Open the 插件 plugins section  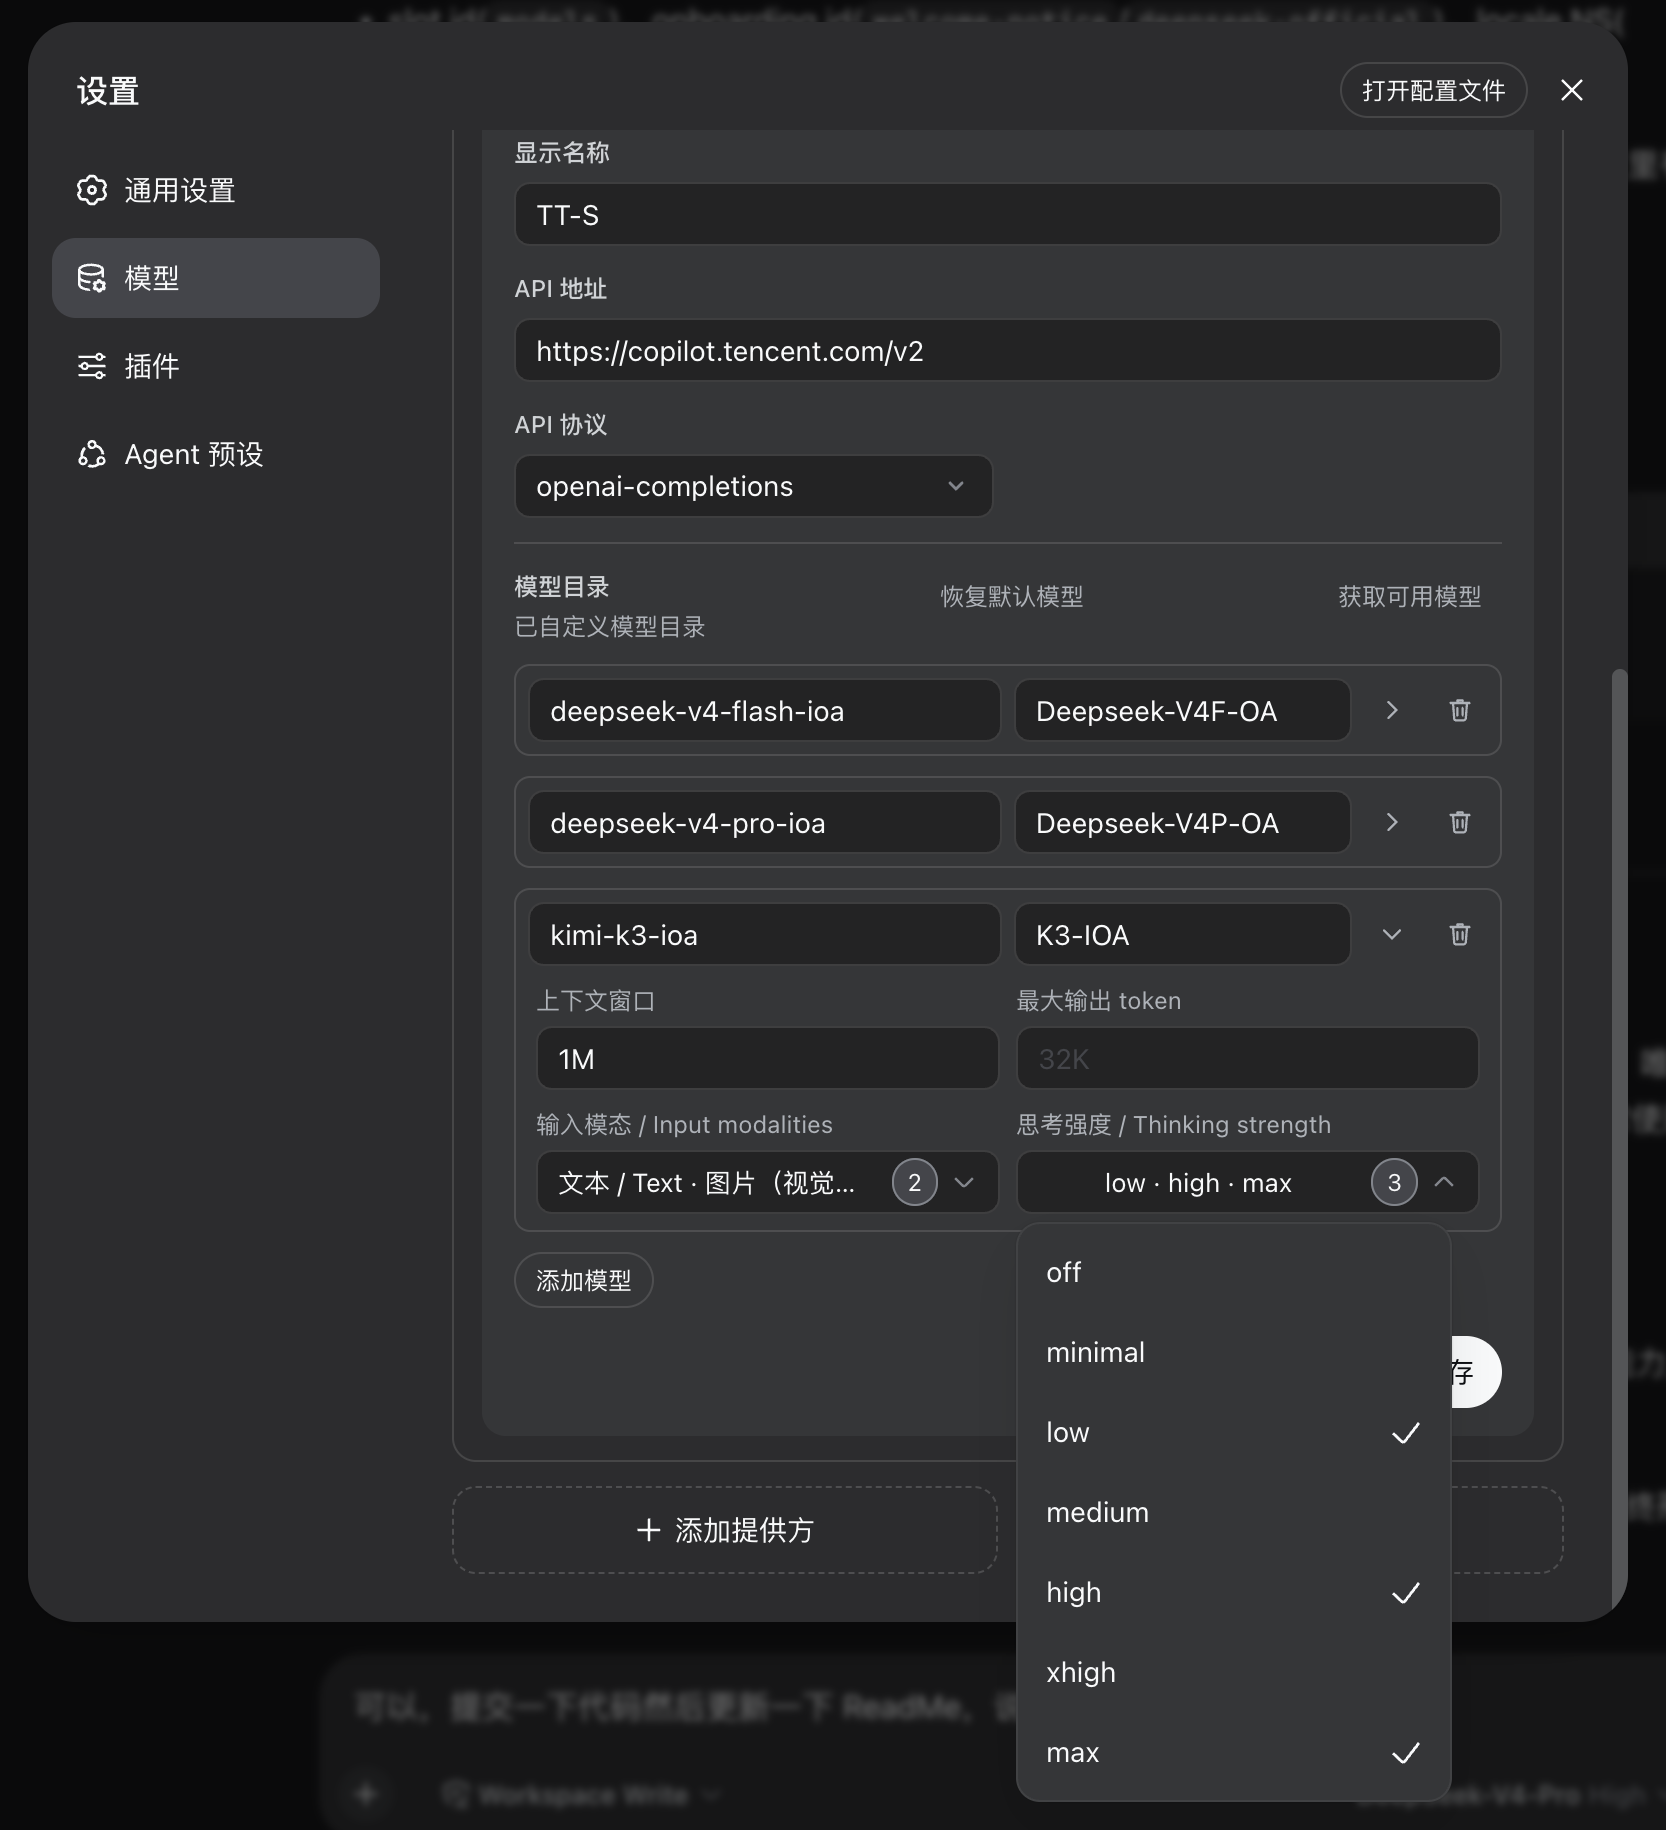coord(216,366)
